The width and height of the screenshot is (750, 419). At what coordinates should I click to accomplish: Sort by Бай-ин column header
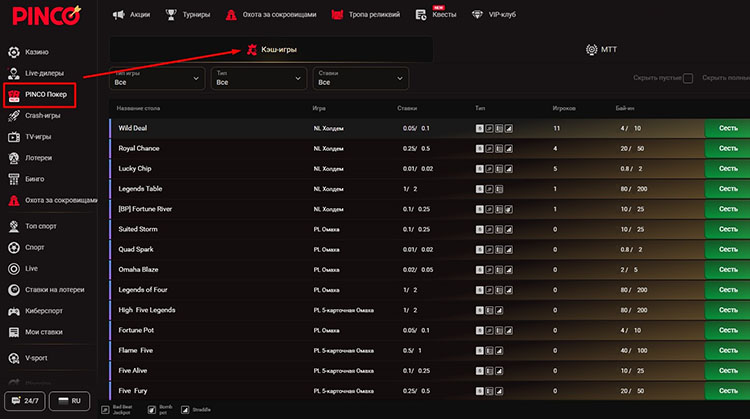pos(625,109)
